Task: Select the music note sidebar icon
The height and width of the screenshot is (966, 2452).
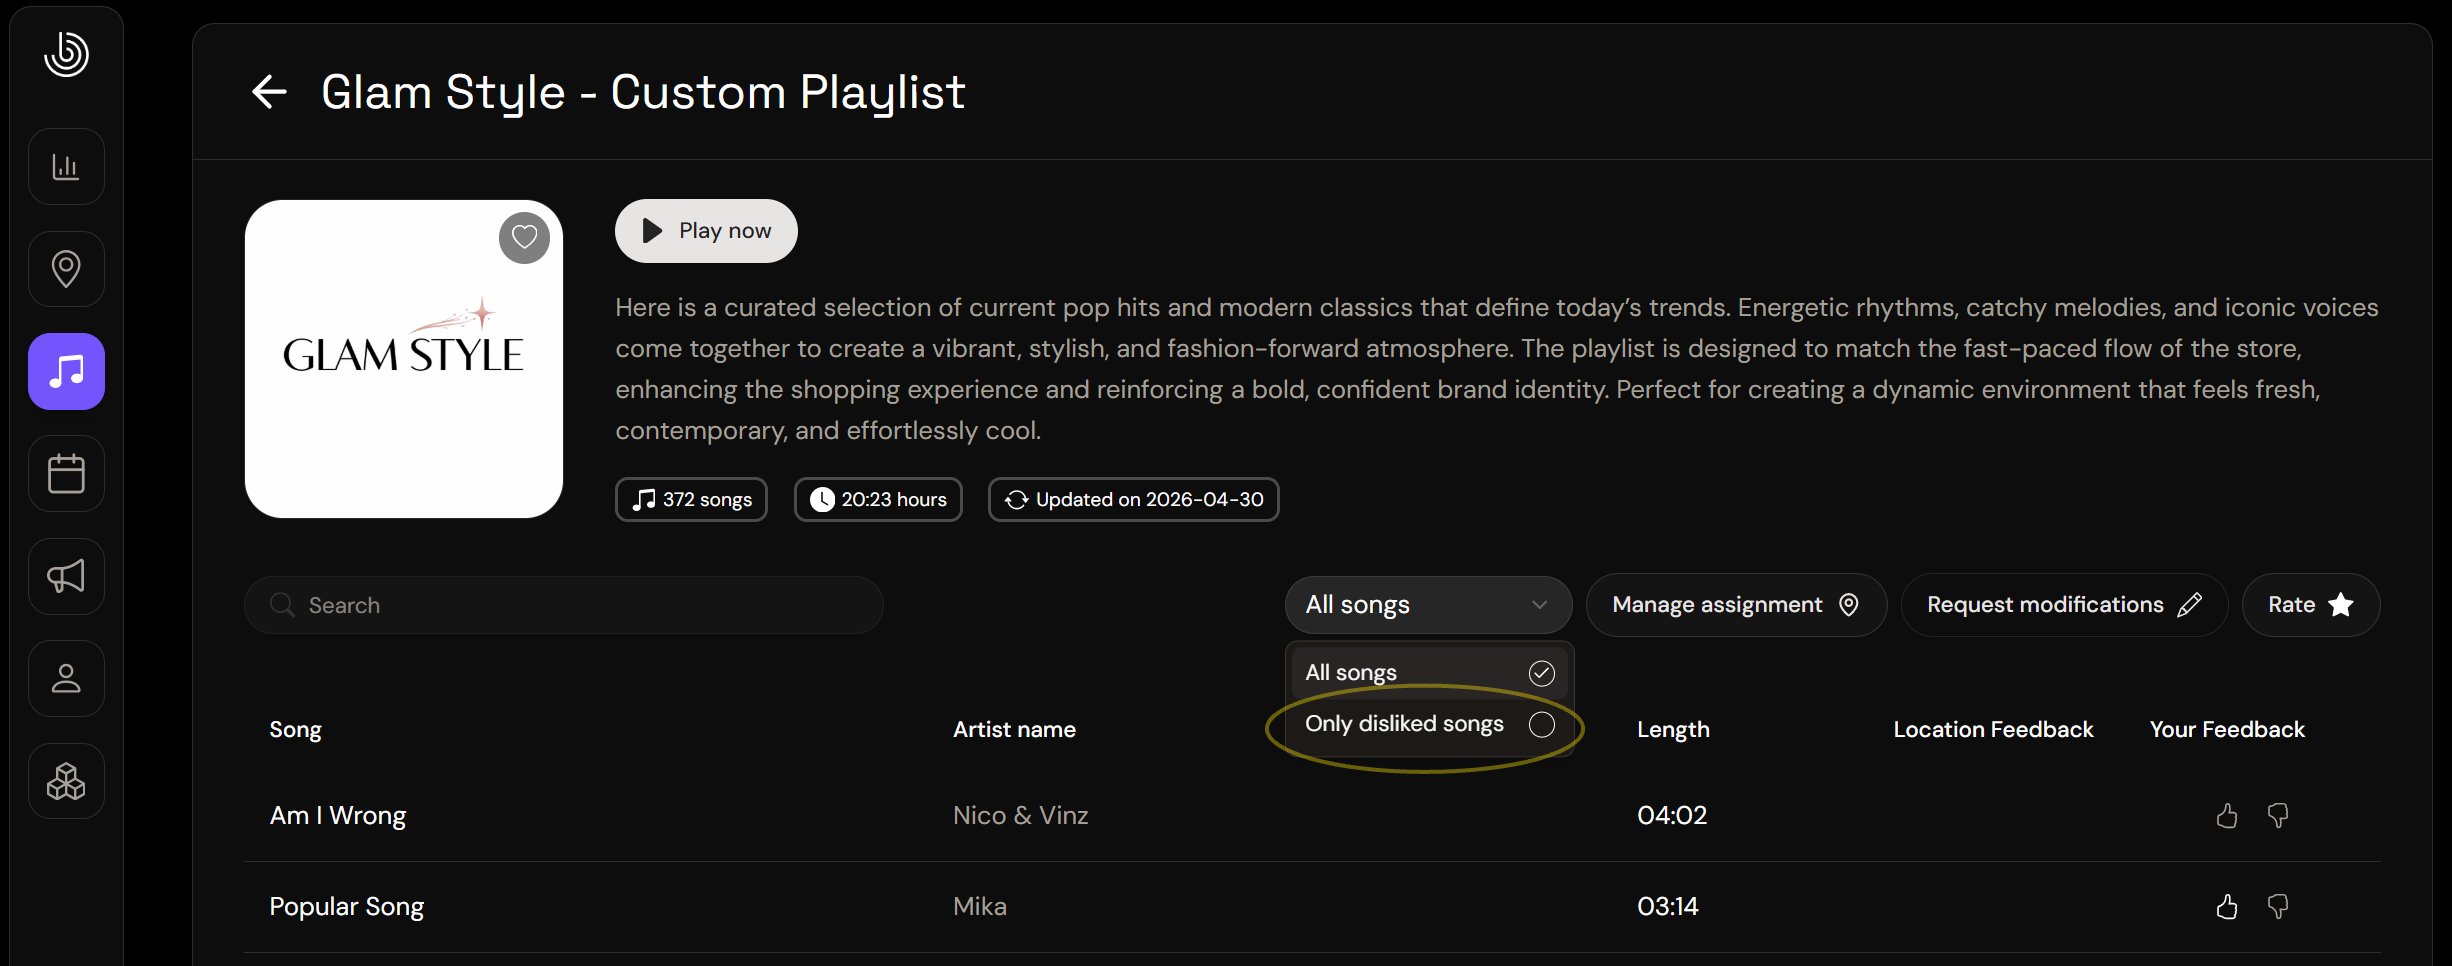Action: 66,372
